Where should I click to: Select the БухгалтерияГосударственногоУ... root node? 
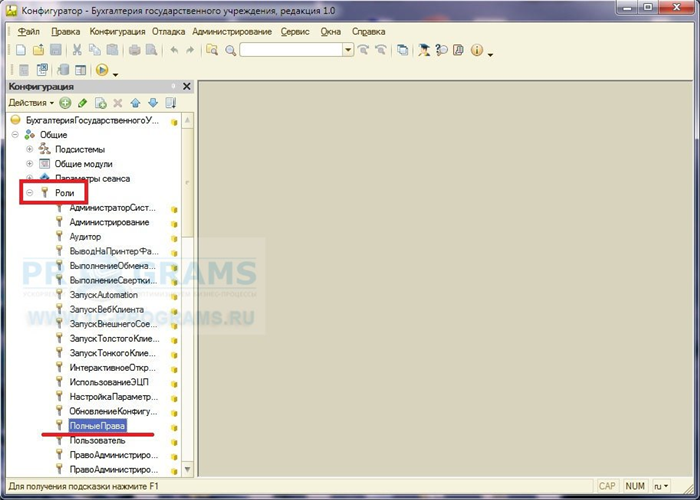(92, 120)
